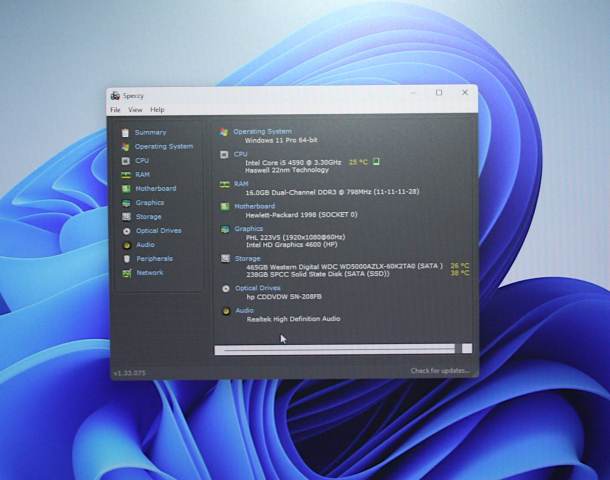
Task: Click version number v1.33.075
Action: [x=130, y=373]
